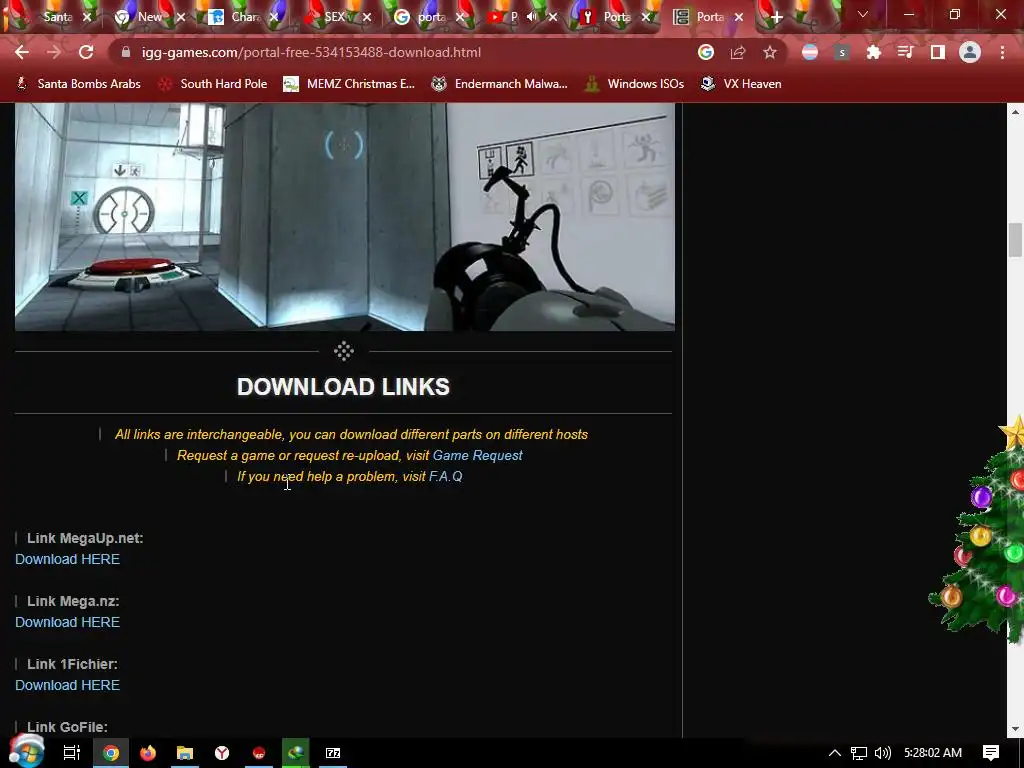Open the gray 'S' extension icon
1024x768 pixels.
tap(842, 52)
